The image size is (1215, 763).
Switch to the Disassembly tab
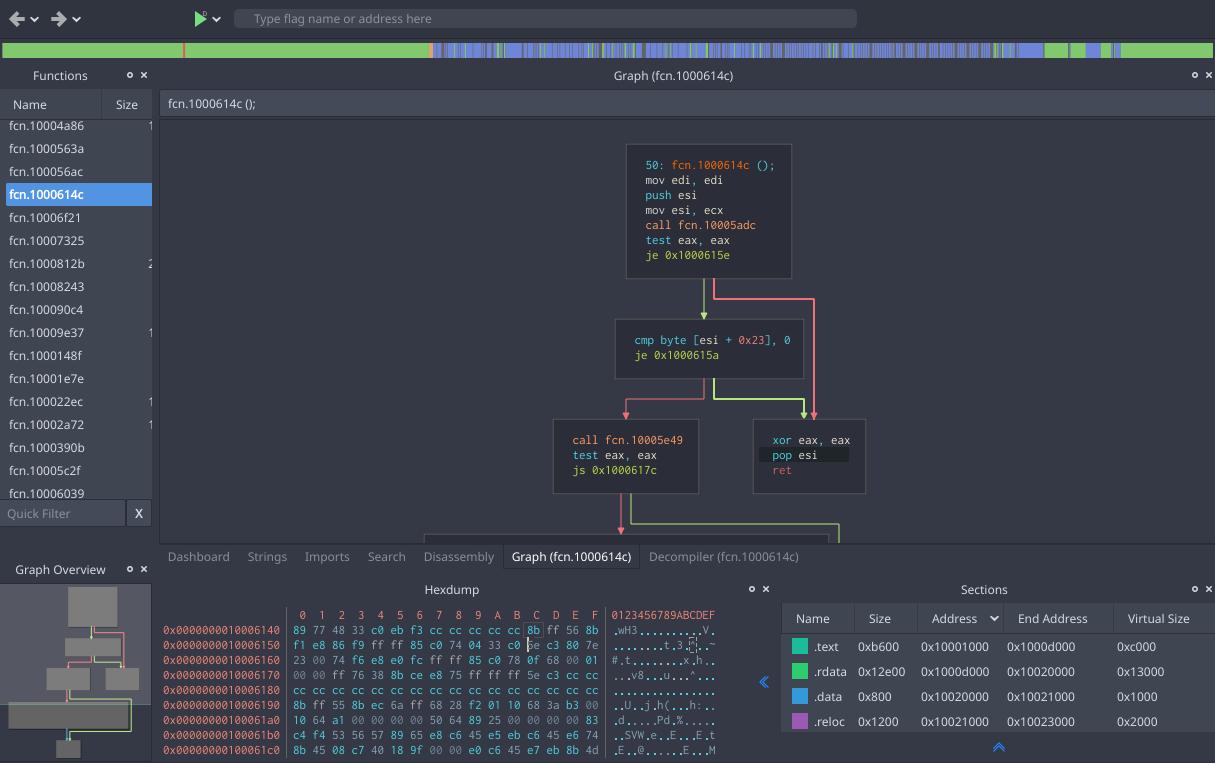[x=459, y=557]
